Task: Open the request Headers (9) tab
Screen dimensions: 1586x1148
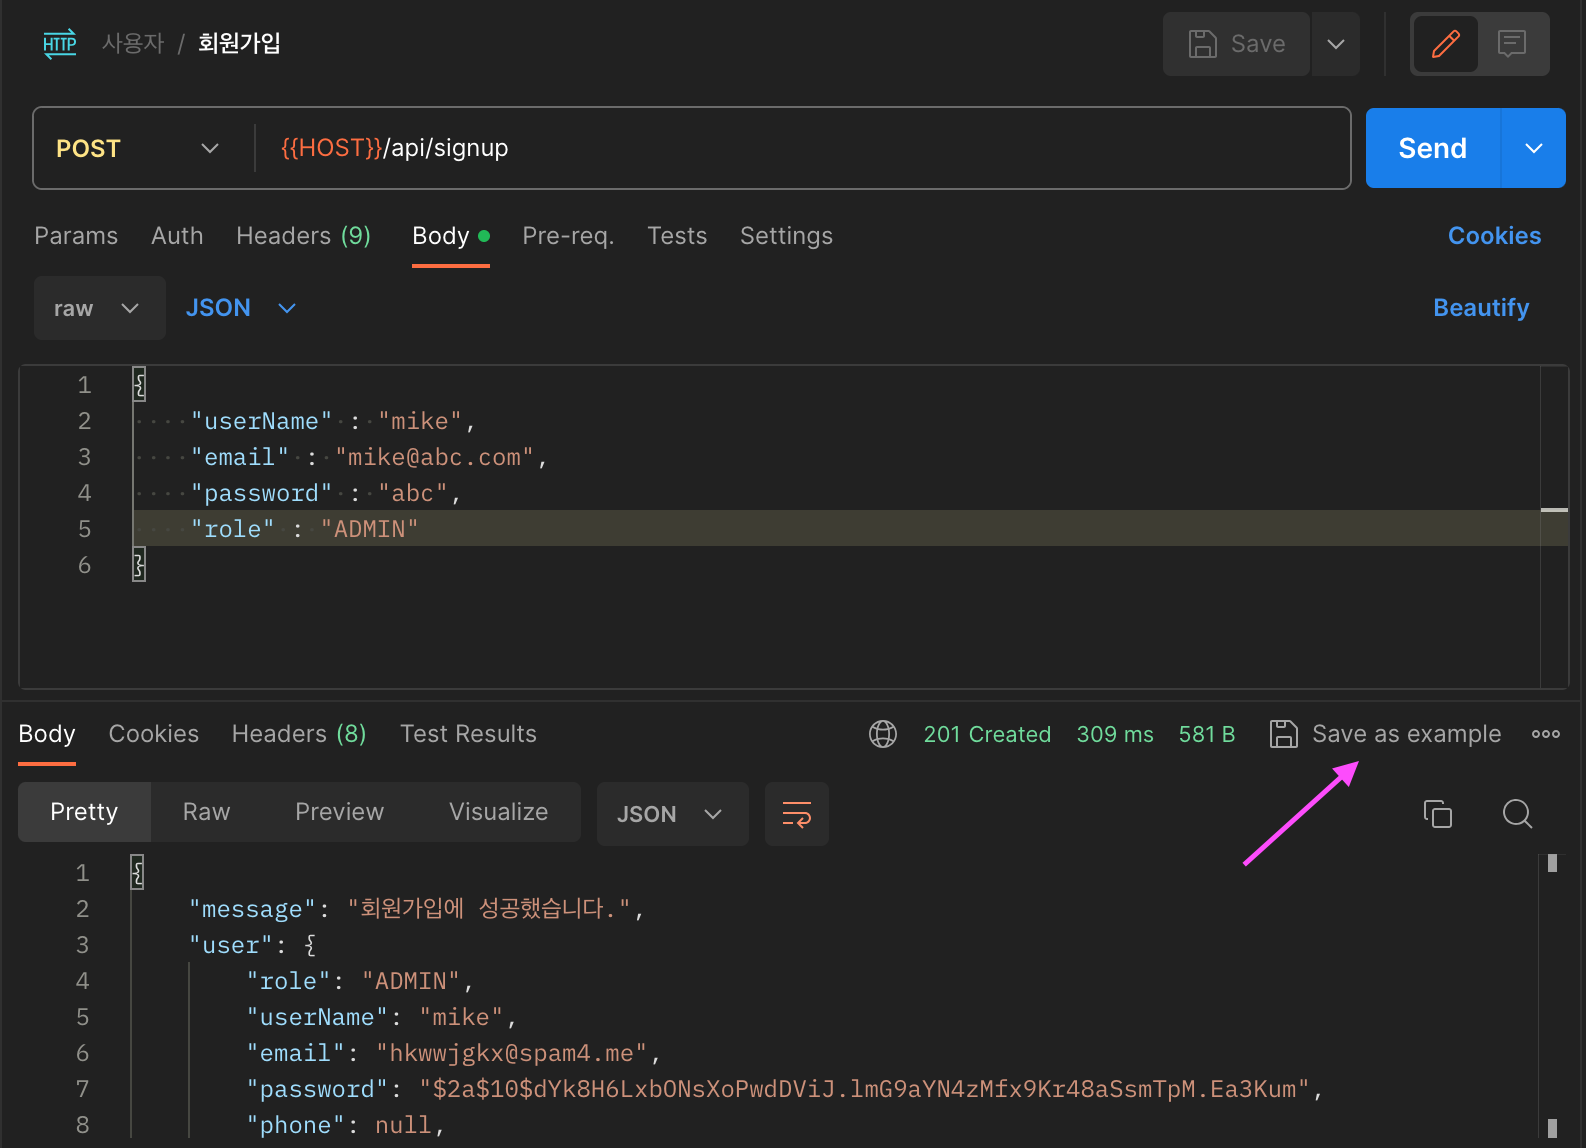Action: coord(303,236)
